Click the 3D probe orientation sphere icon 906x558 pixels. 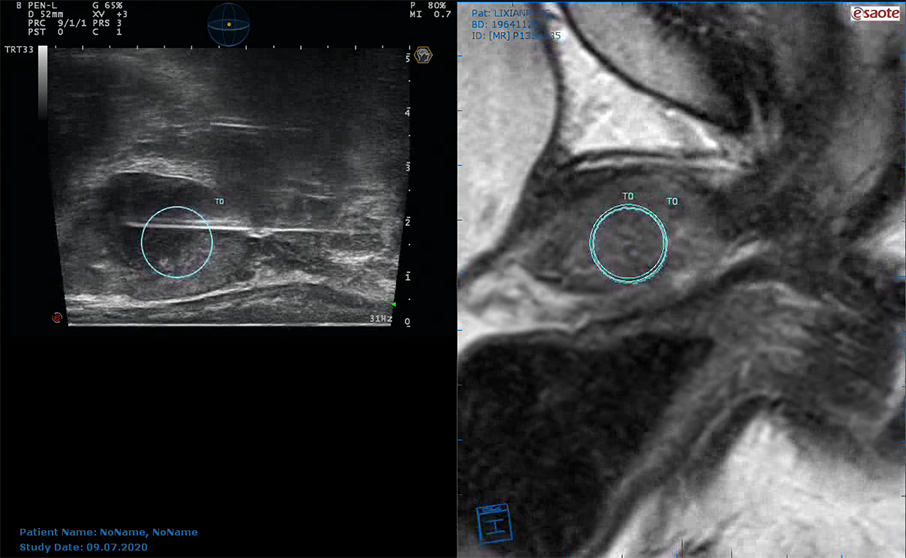pos(229,24)
